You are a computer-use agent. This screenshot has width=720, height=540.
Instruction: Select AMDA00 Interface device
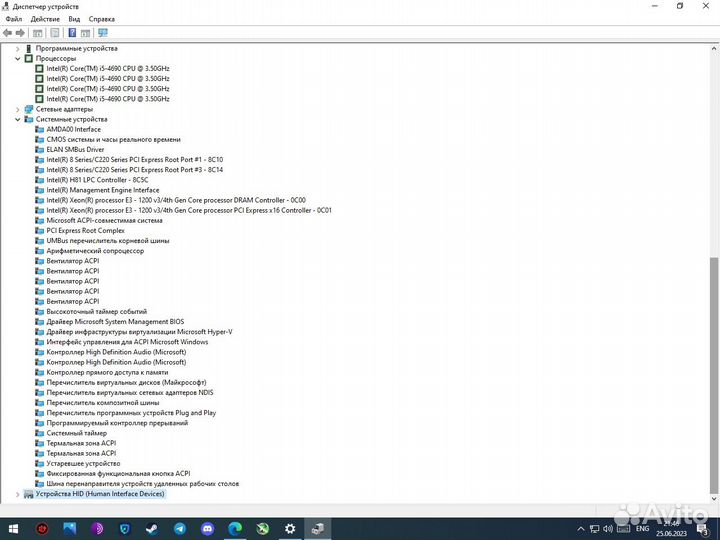(x=73, y=129)
